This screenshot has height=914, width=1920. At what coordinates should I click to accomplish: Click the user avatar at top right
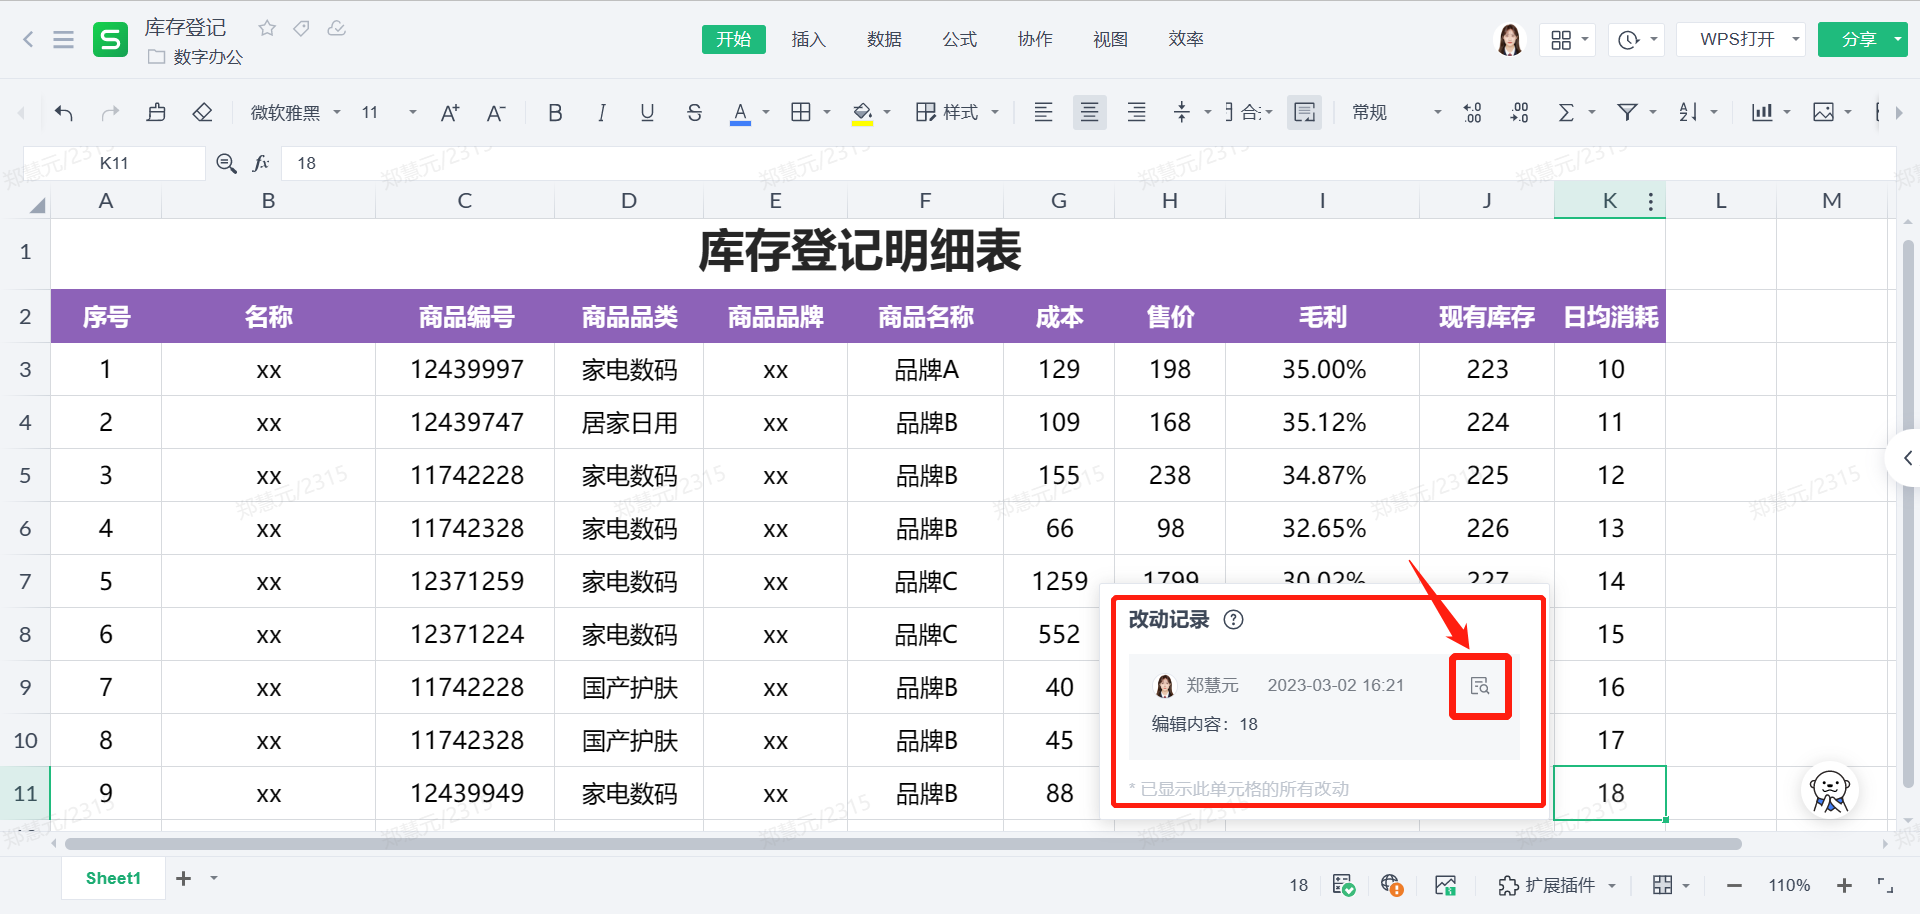click(x=1509, y=39)
